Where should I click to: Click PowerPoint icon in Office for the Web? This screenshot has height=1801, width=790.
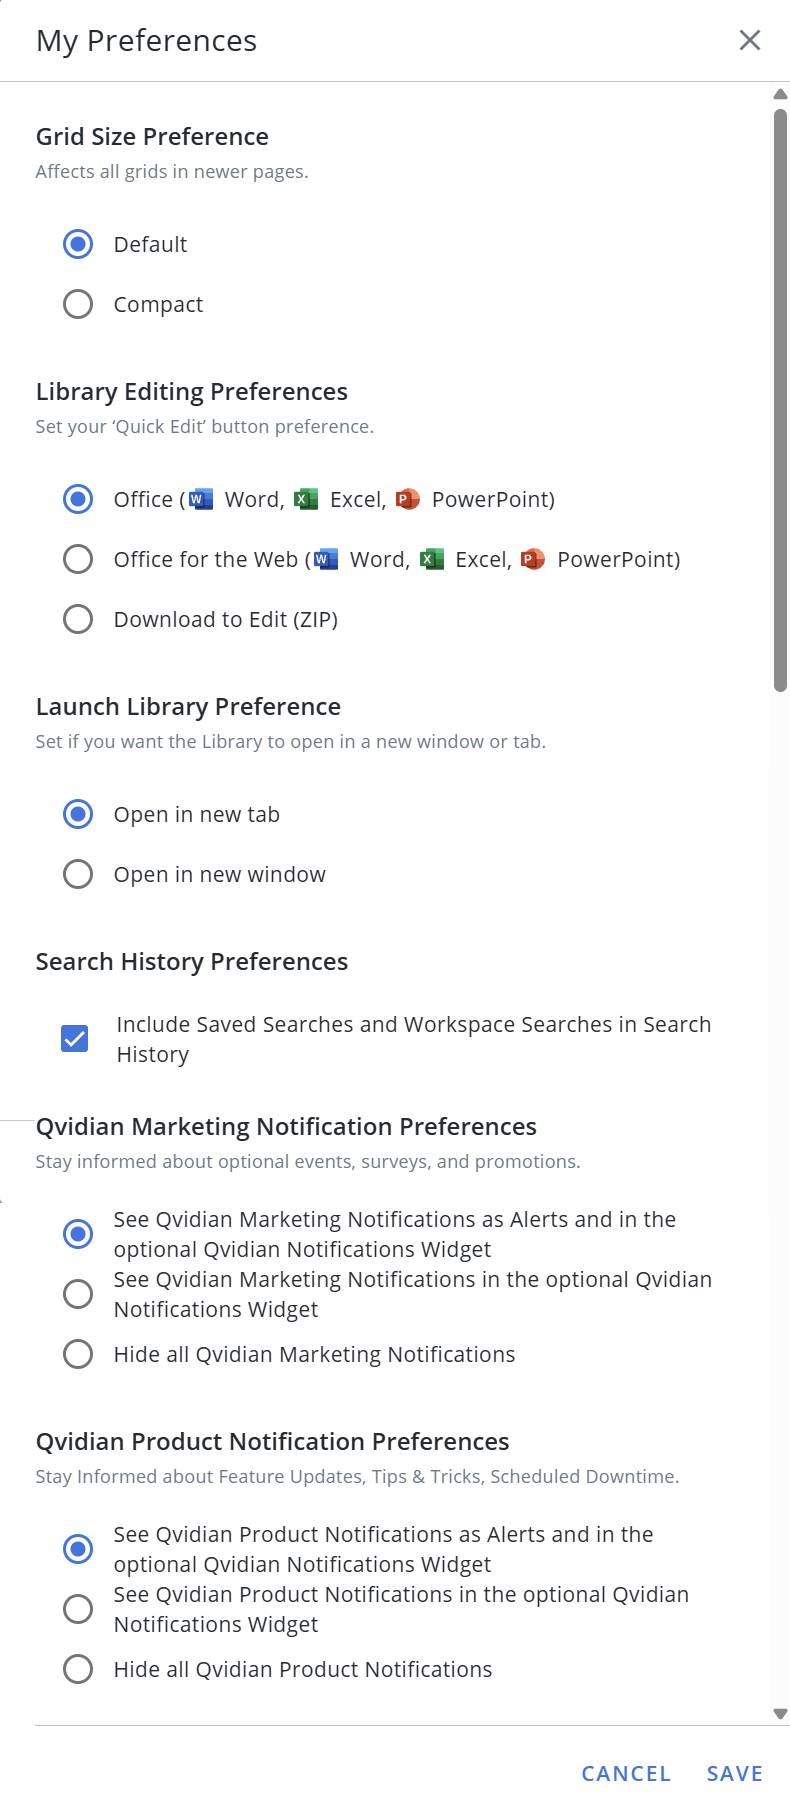pos(533,559)
